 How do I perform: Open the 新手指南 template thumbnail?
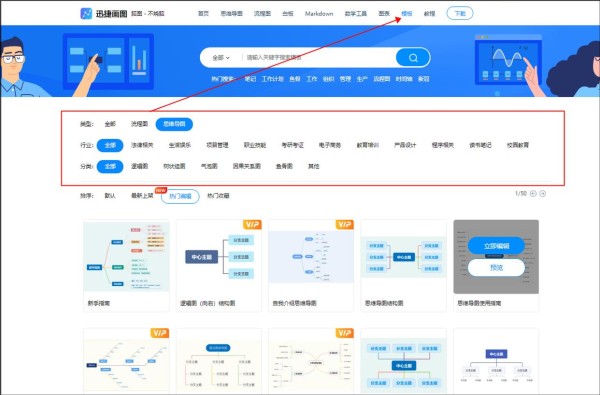126,256
